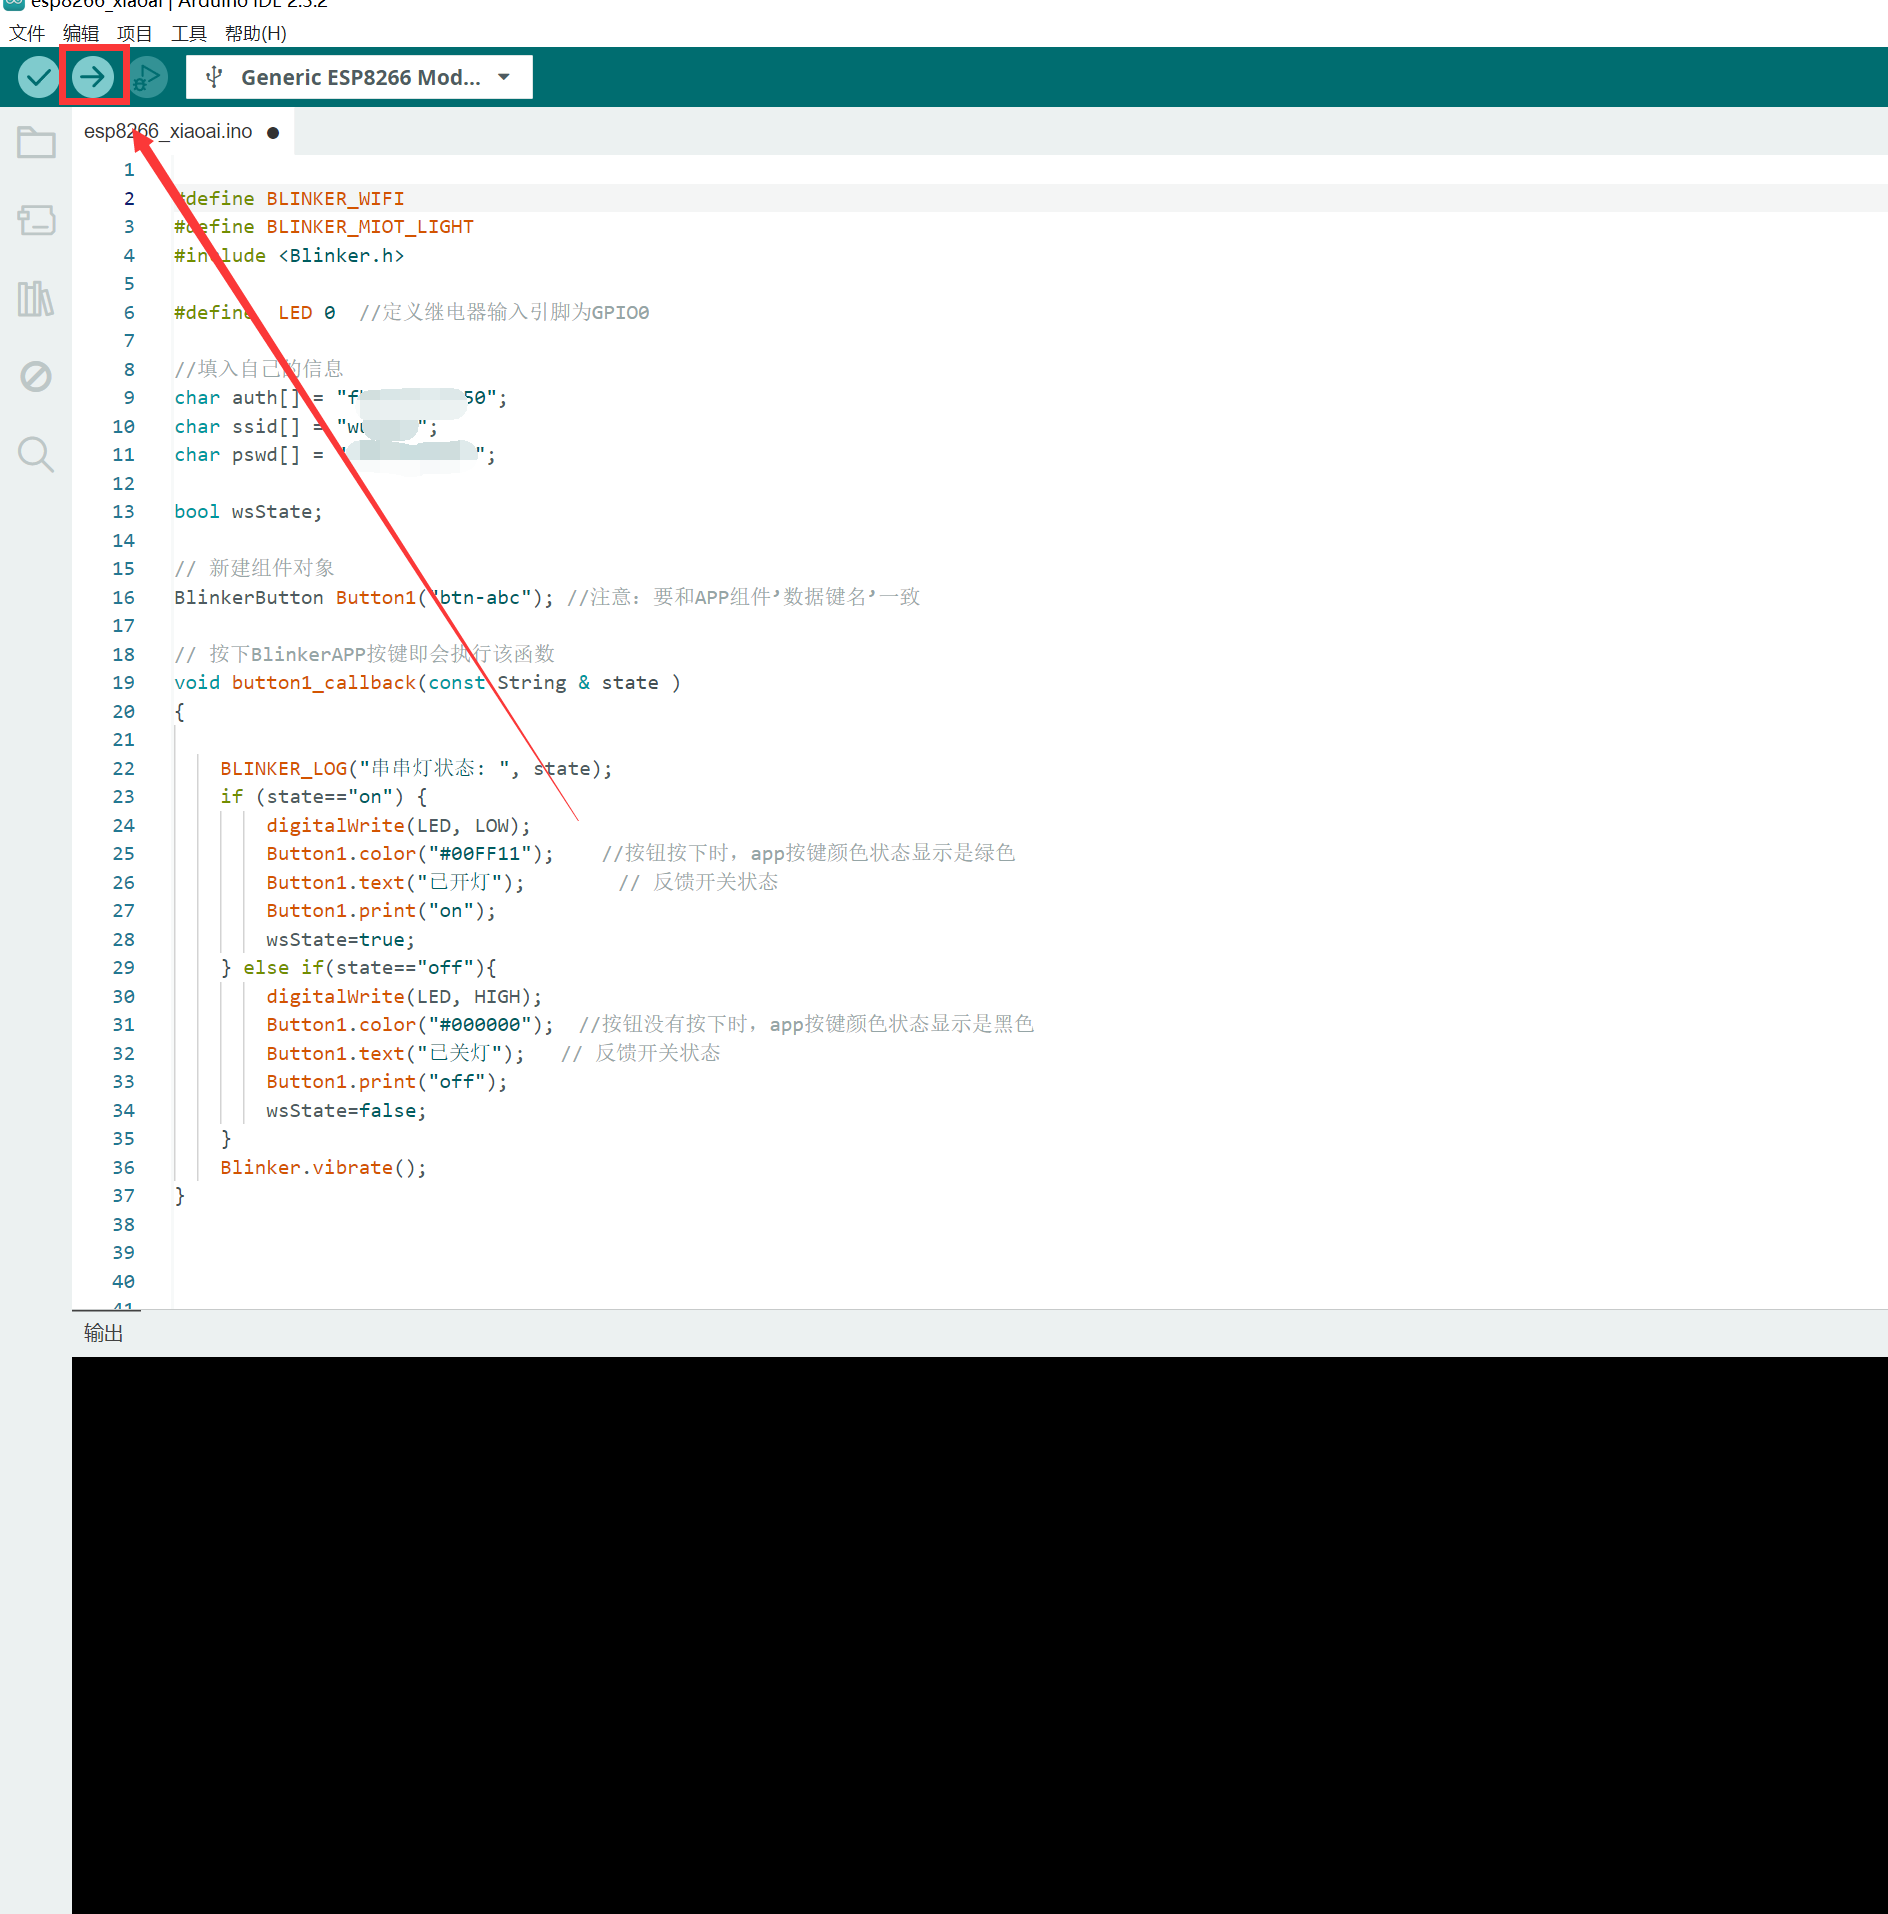Click the unsaved dot on esp8266_xiaoai.ino tab
1888x1914 pixels.
[x=273, y=132]
